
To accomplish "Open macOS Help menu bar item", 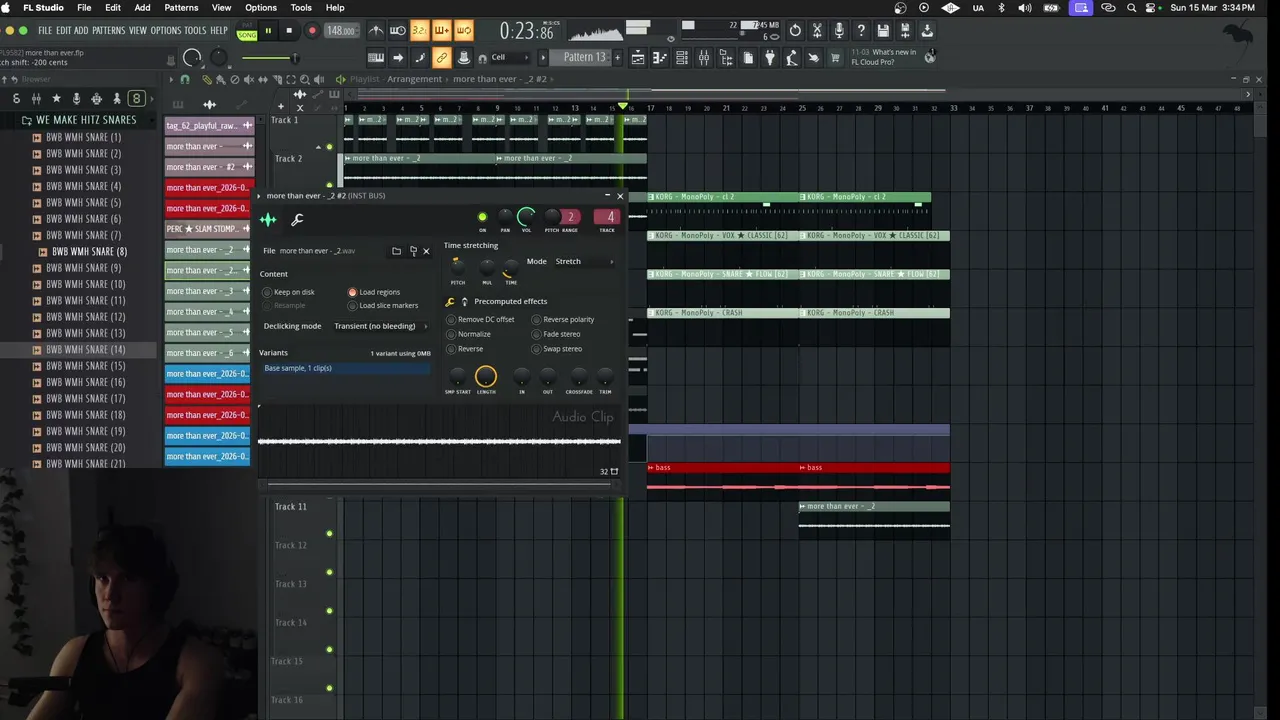I will [x=335, y=8].
